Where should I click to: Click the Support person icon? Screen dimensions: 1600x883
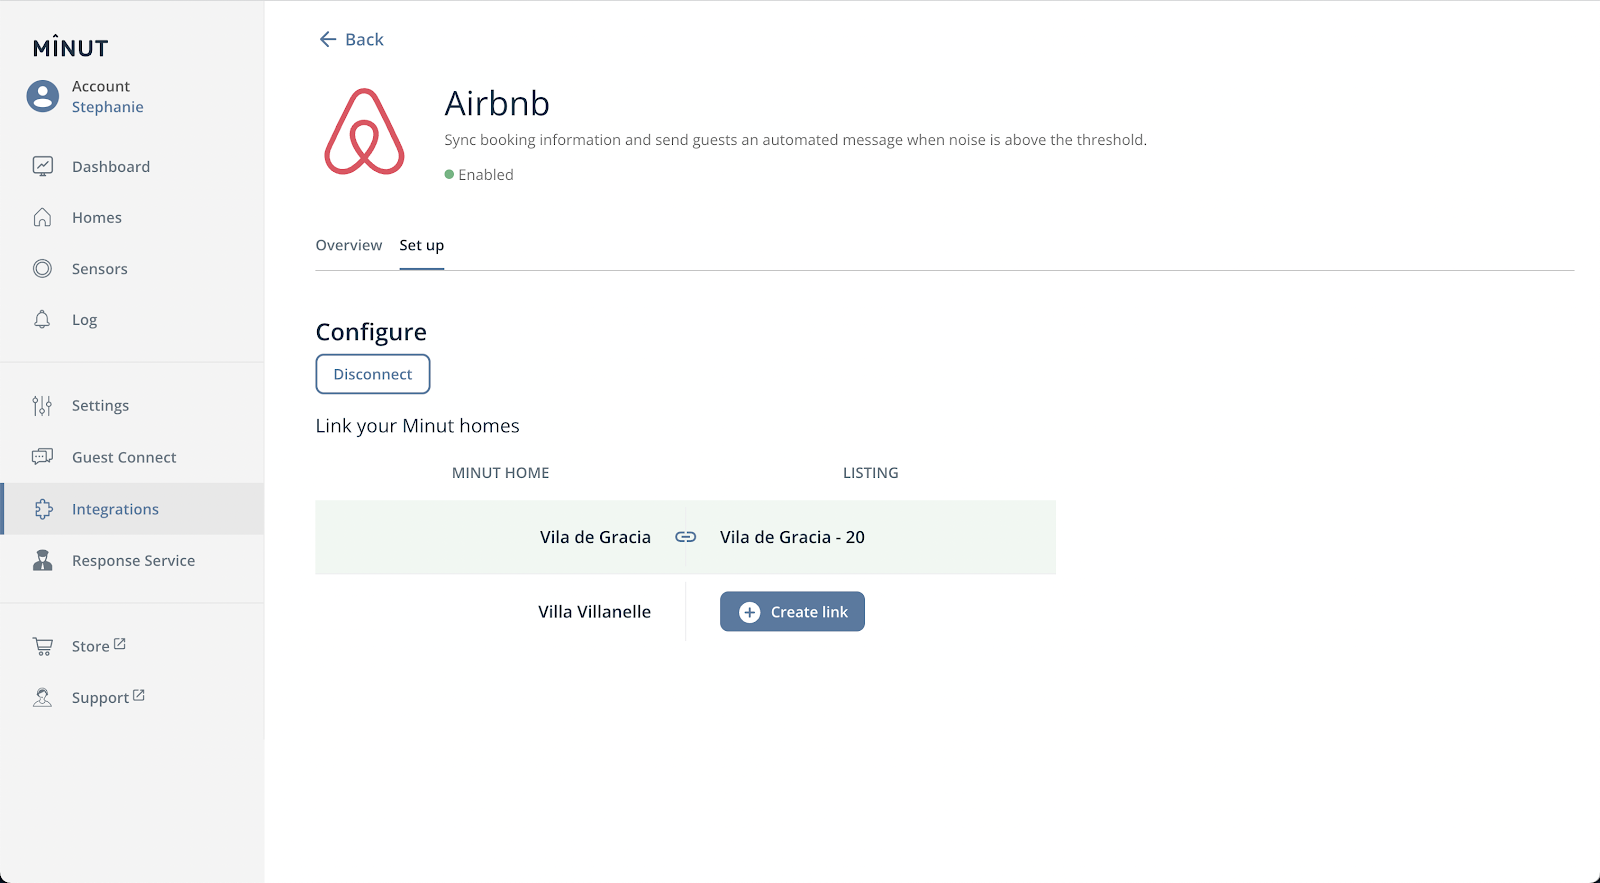(42, 697)
